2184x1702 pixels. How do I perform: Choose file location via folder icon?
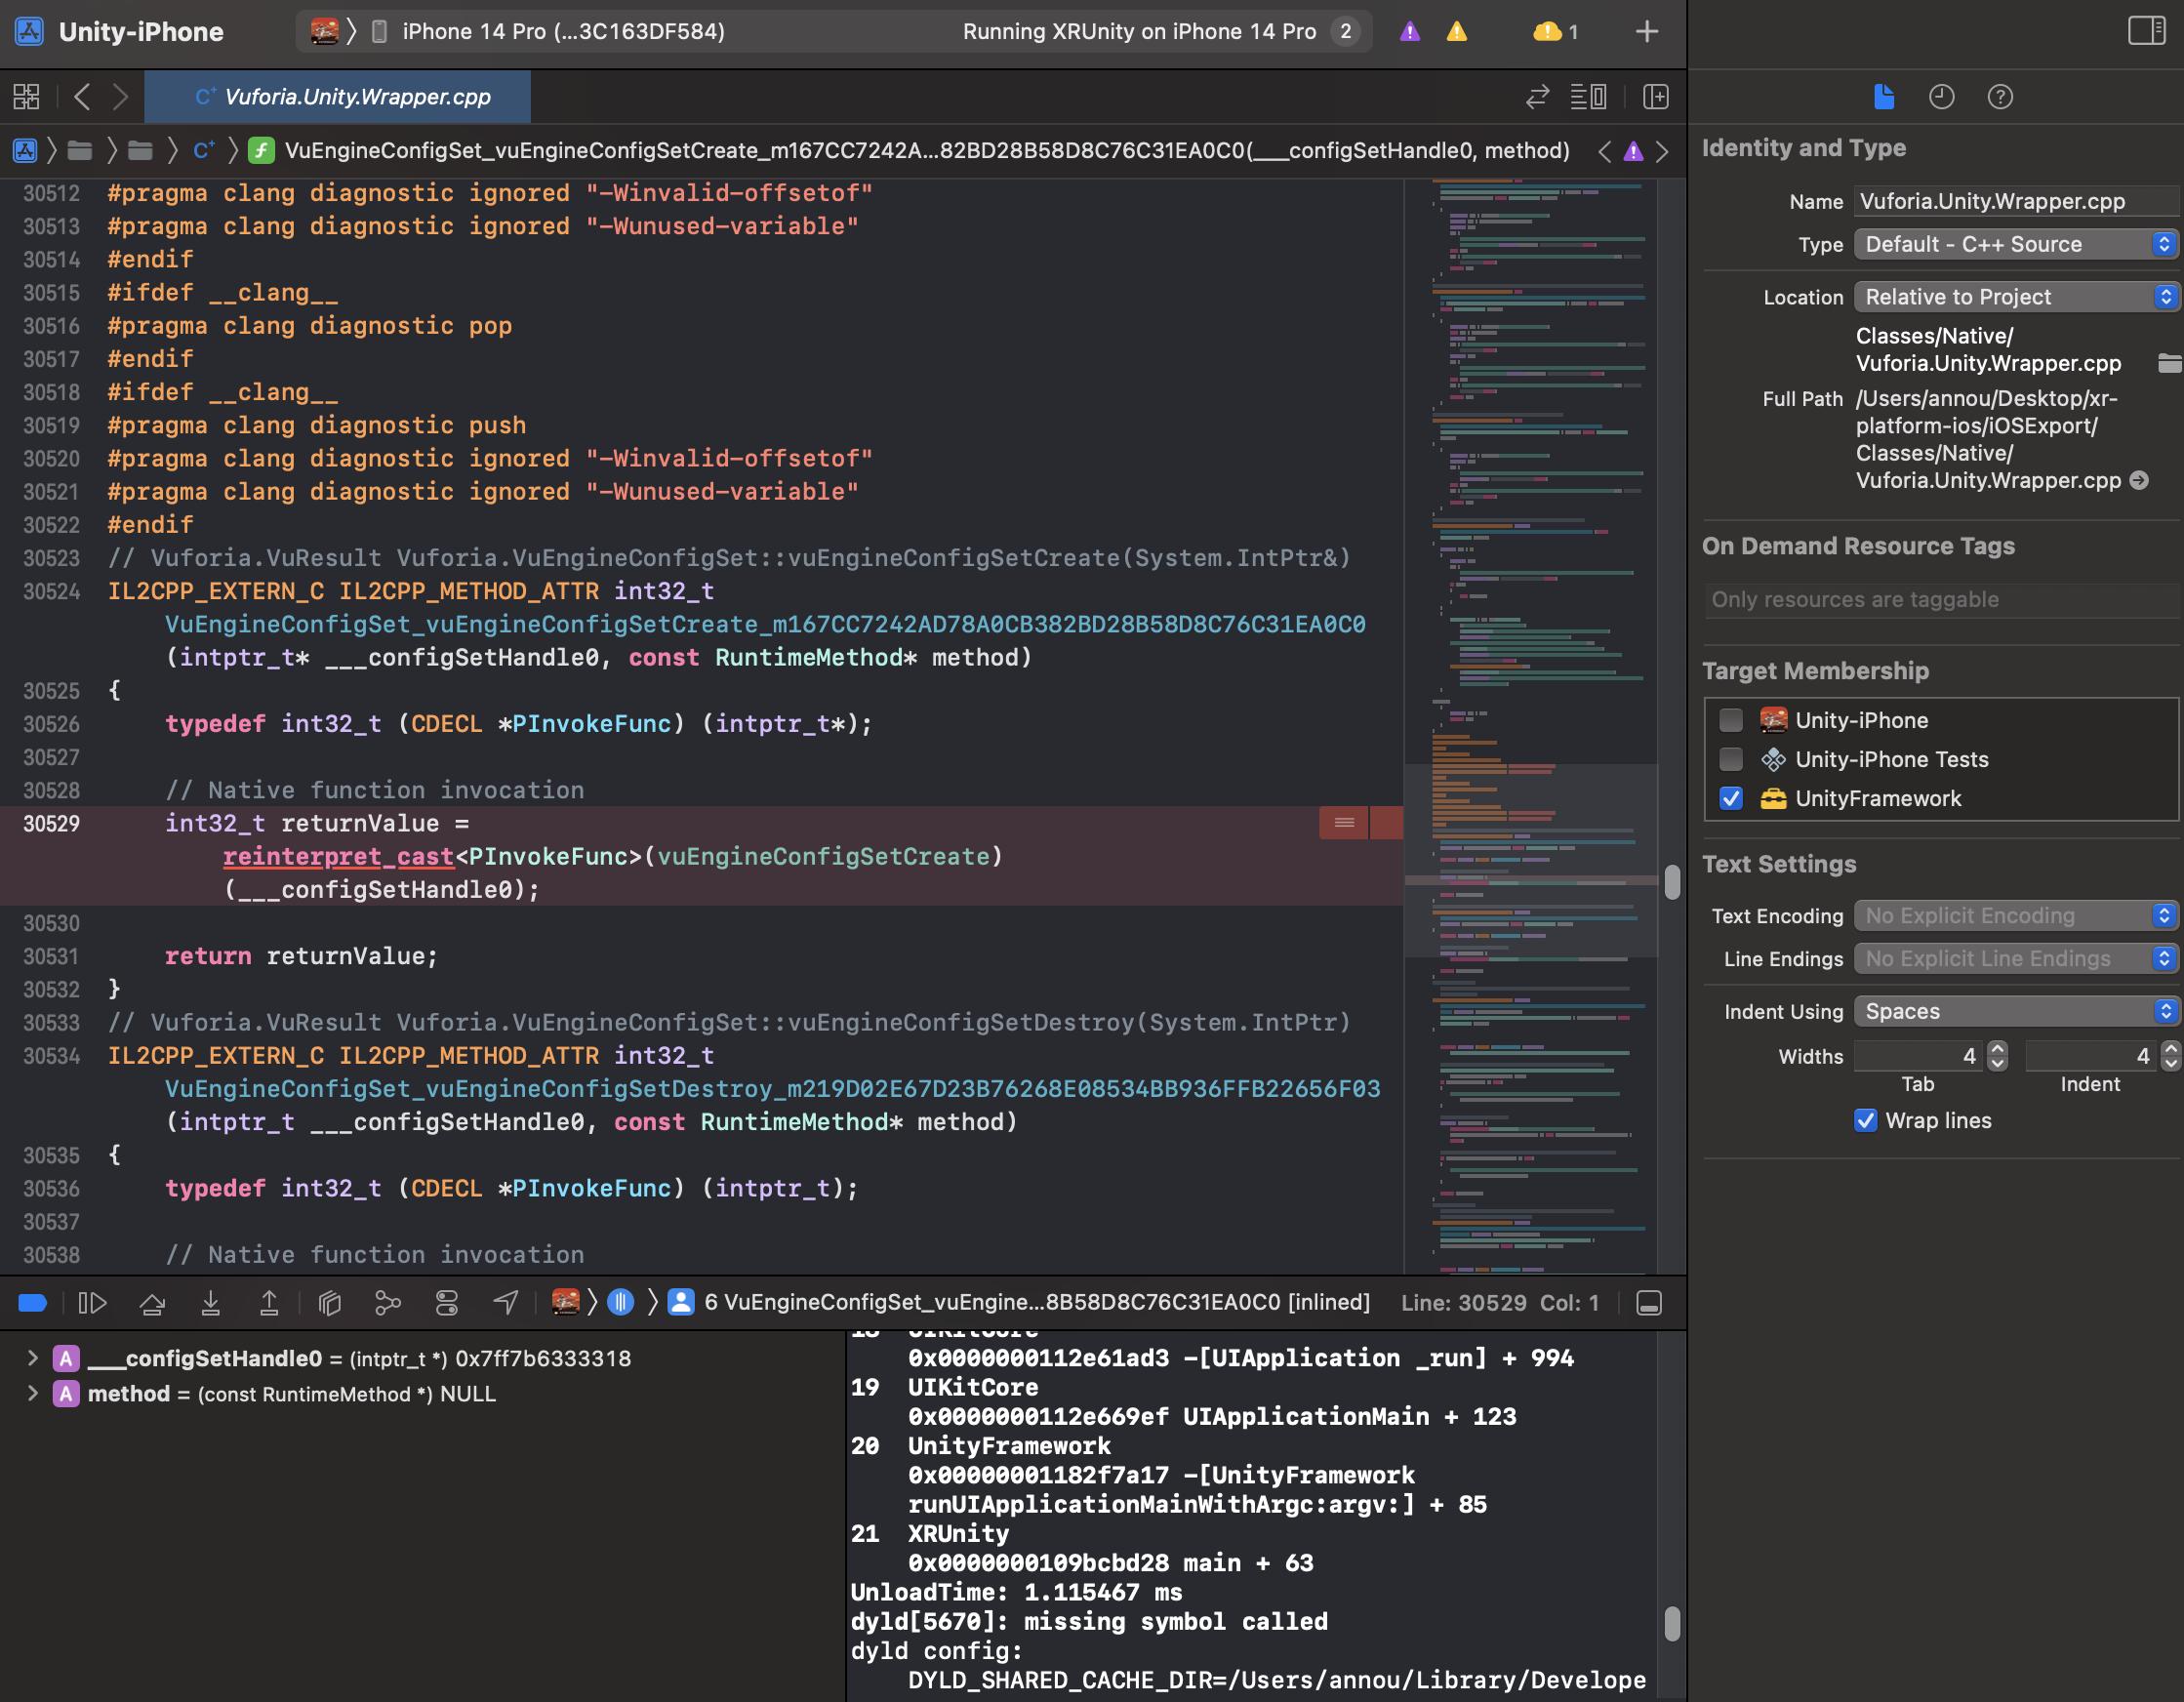point(2169,363)
